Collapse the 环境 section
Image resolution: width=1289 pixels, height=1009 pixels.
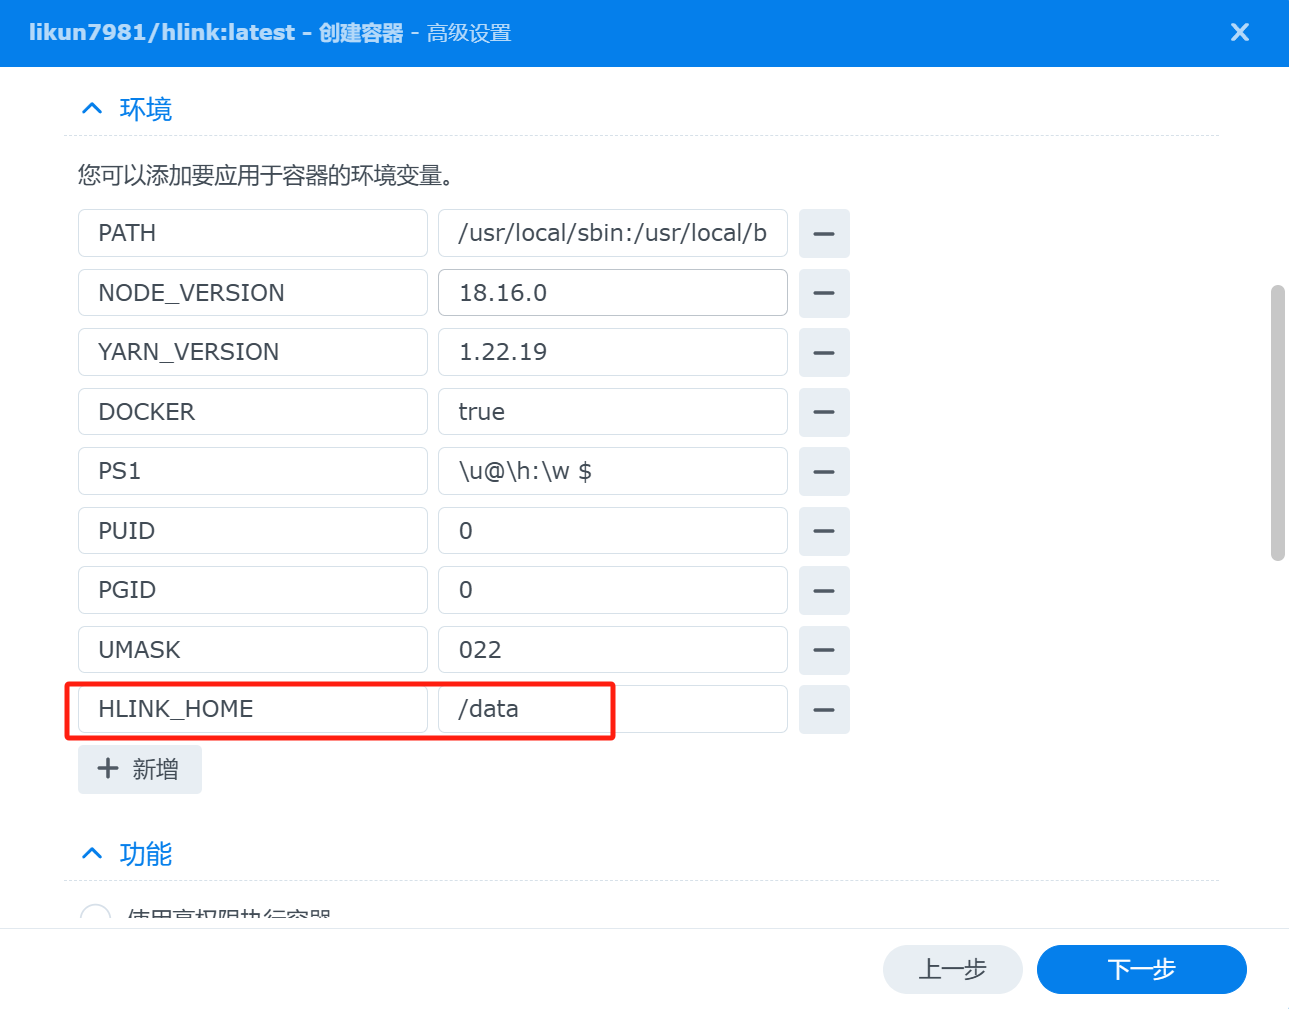91,108
